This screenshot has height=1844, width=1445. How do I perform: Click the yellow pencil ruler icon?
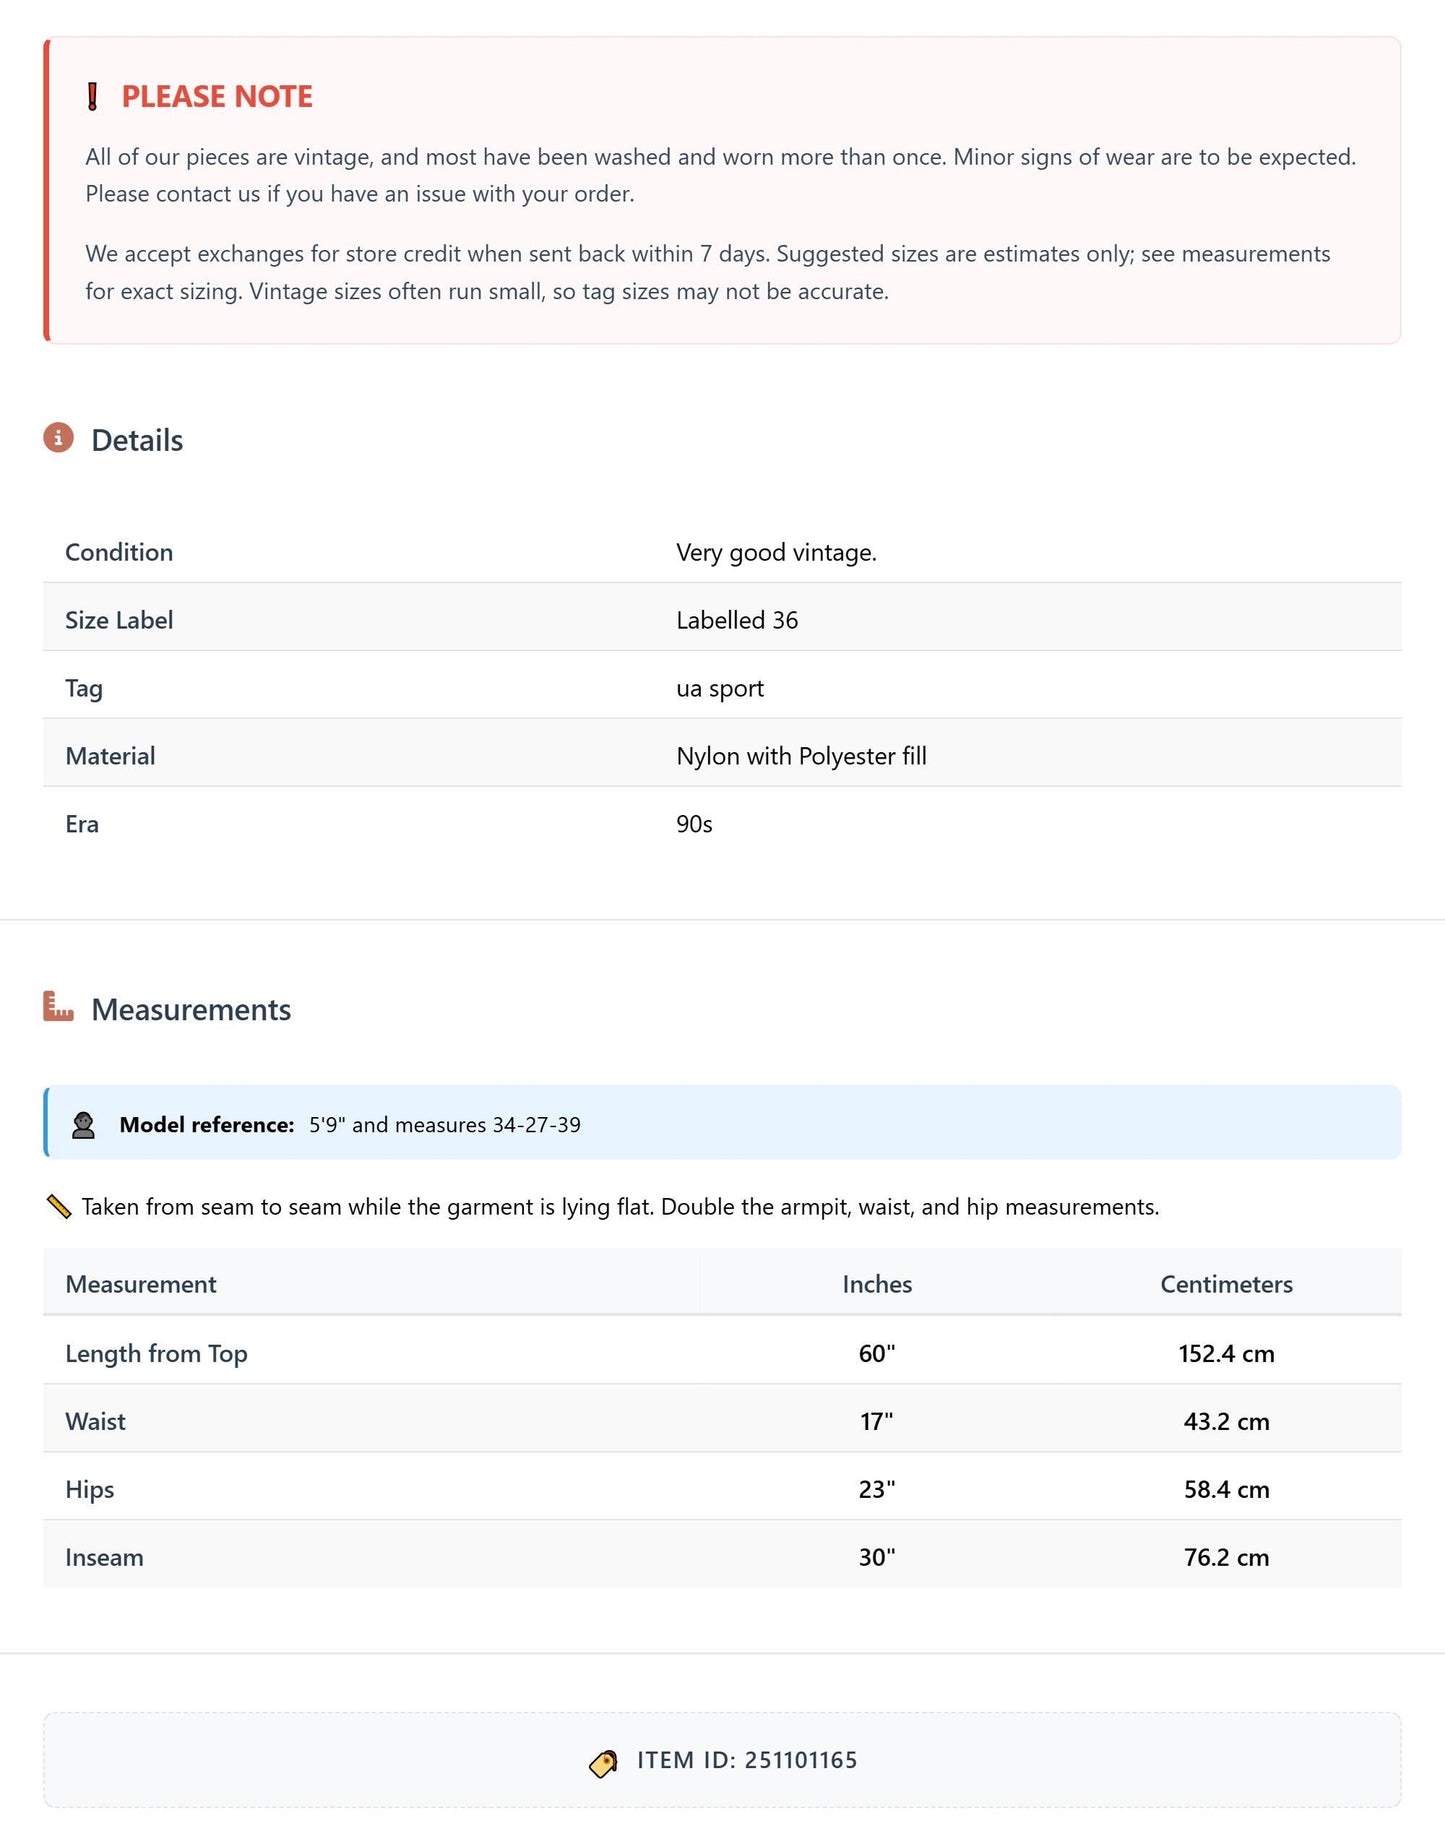59,1207
